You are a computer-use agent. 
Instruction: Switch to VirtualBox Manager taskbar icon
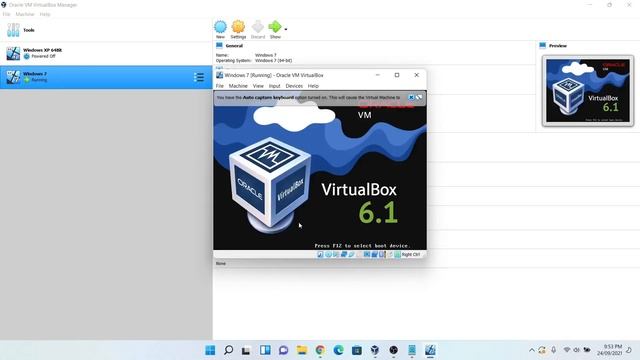point(375,350)
